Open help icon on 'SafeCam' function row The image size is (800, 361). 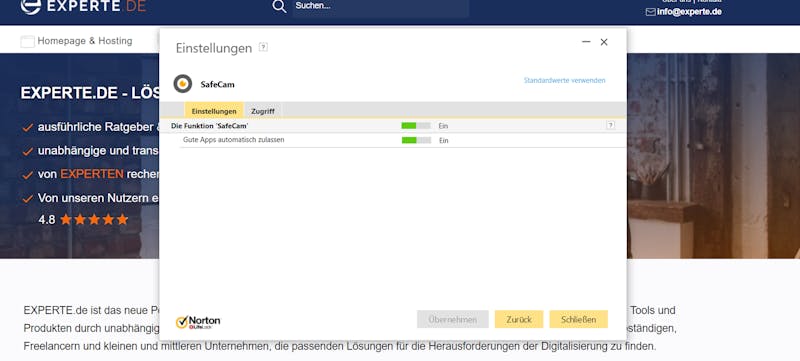(610, 125)
